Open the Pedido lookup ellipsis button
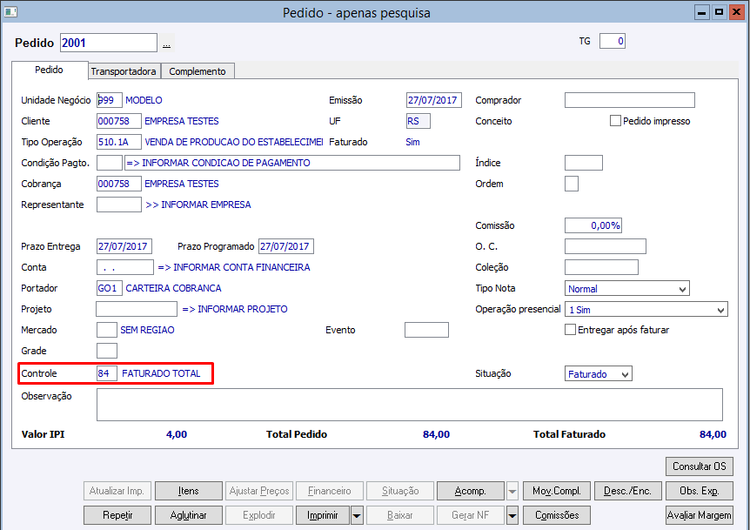Screen dimensions: 750x530 click(166, 44)
